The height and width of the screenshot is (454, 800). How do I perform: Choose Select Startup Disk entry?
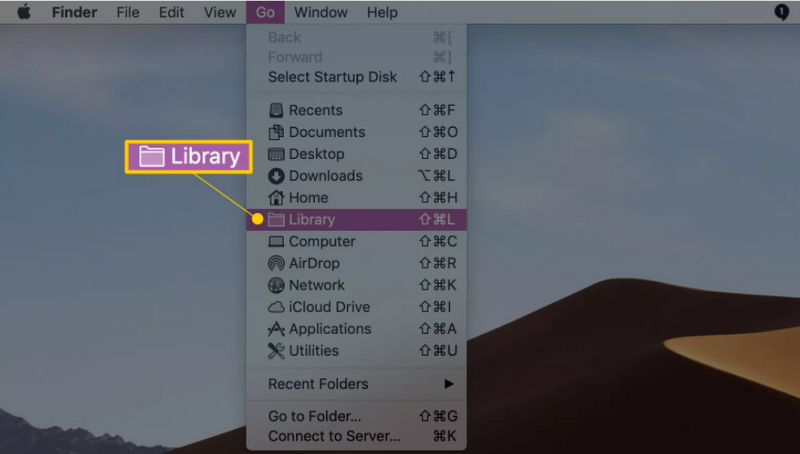click(x=356, y=77)
